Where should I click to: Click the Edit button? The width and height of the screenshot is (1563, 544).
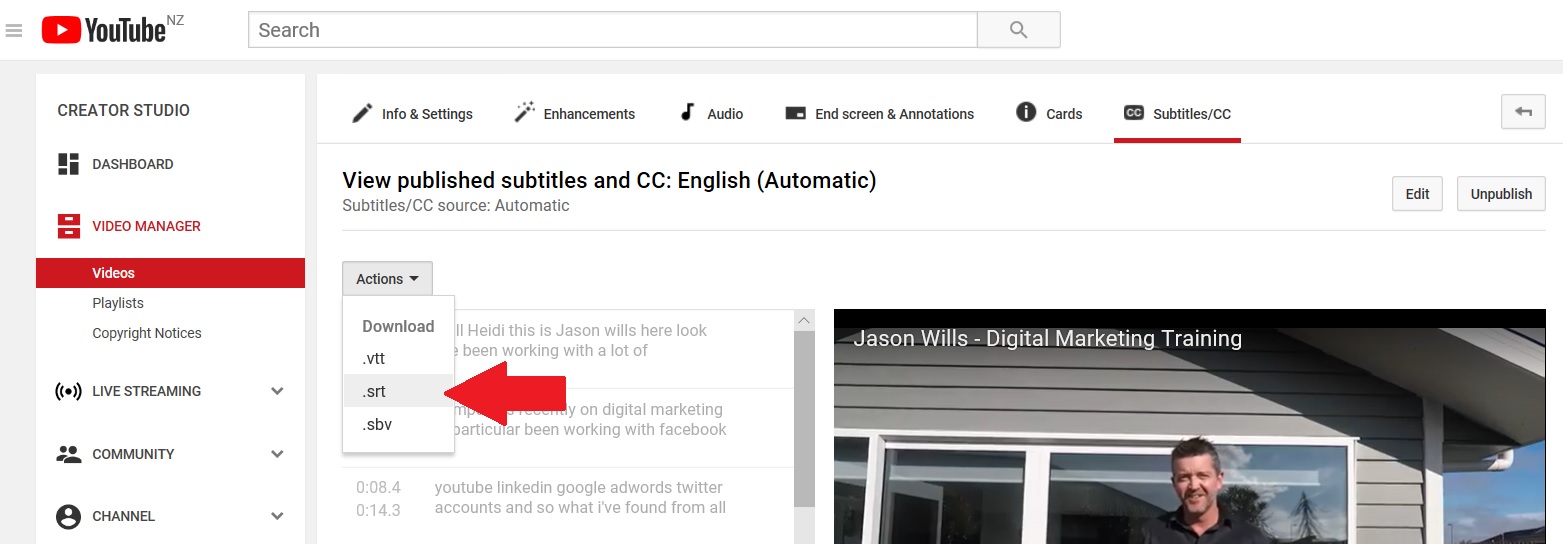pos(1417,194)
